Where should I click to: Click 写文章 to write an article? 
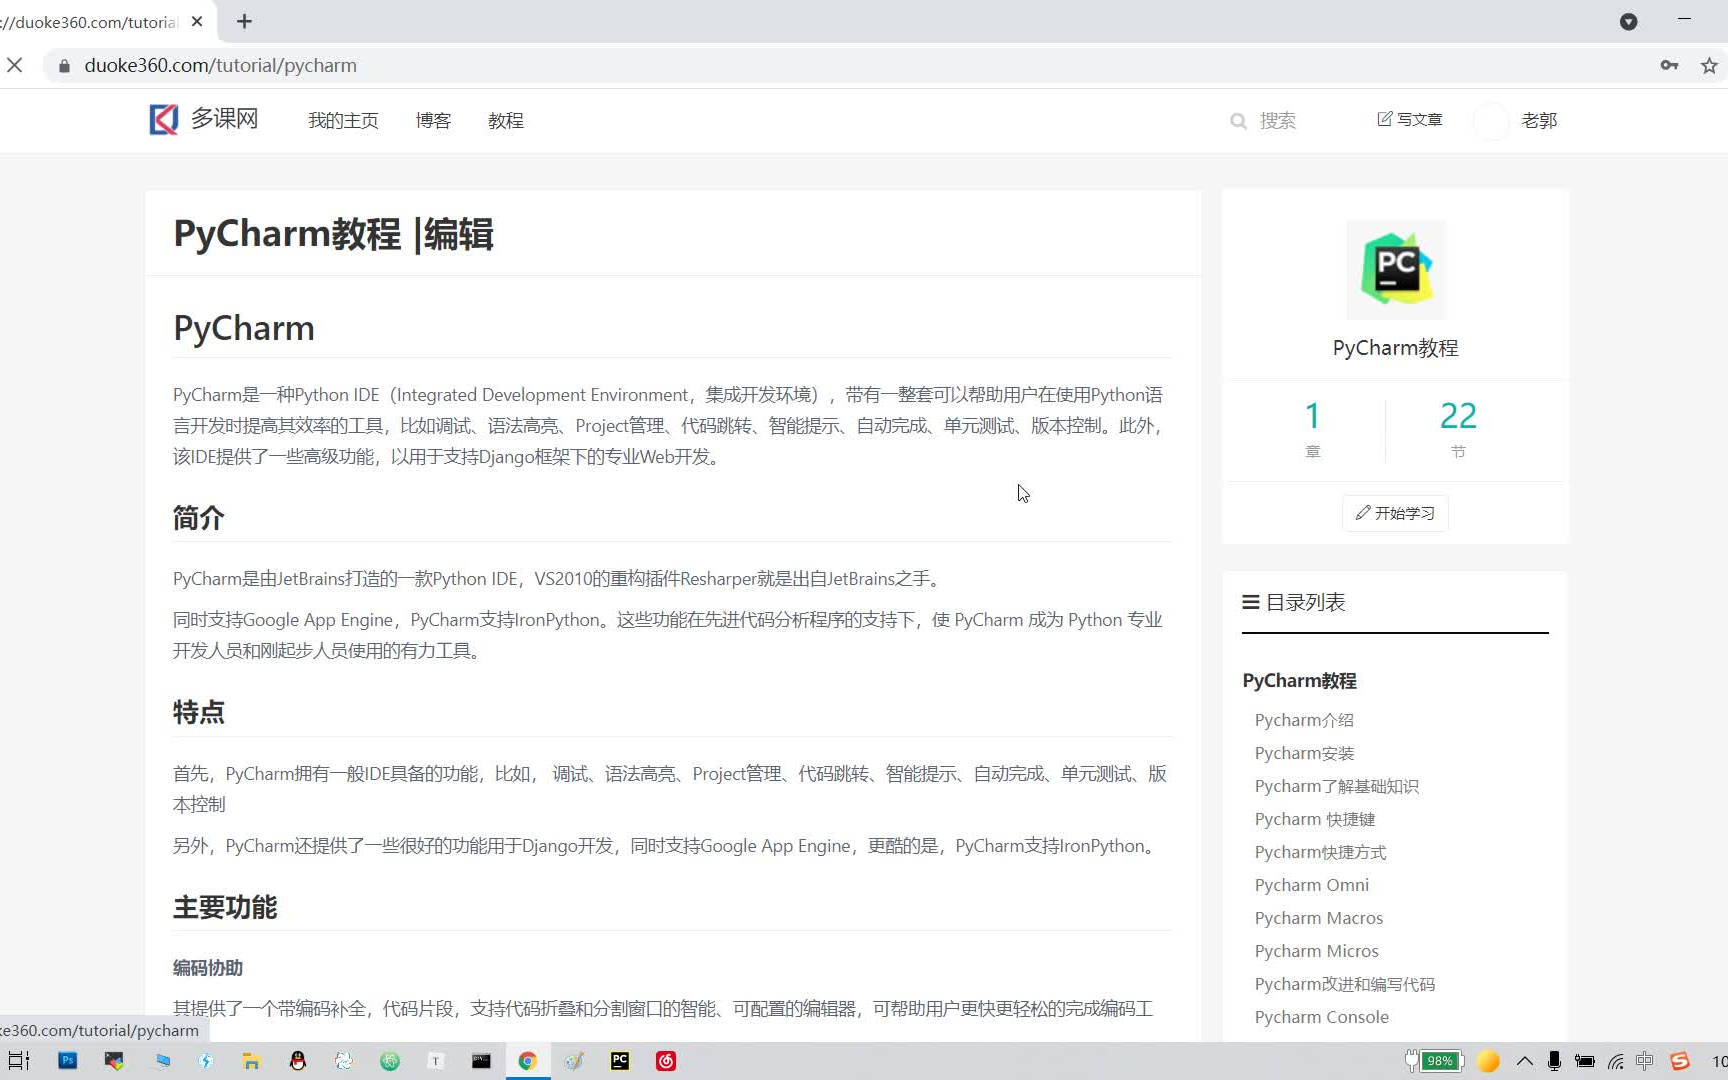1409,120
